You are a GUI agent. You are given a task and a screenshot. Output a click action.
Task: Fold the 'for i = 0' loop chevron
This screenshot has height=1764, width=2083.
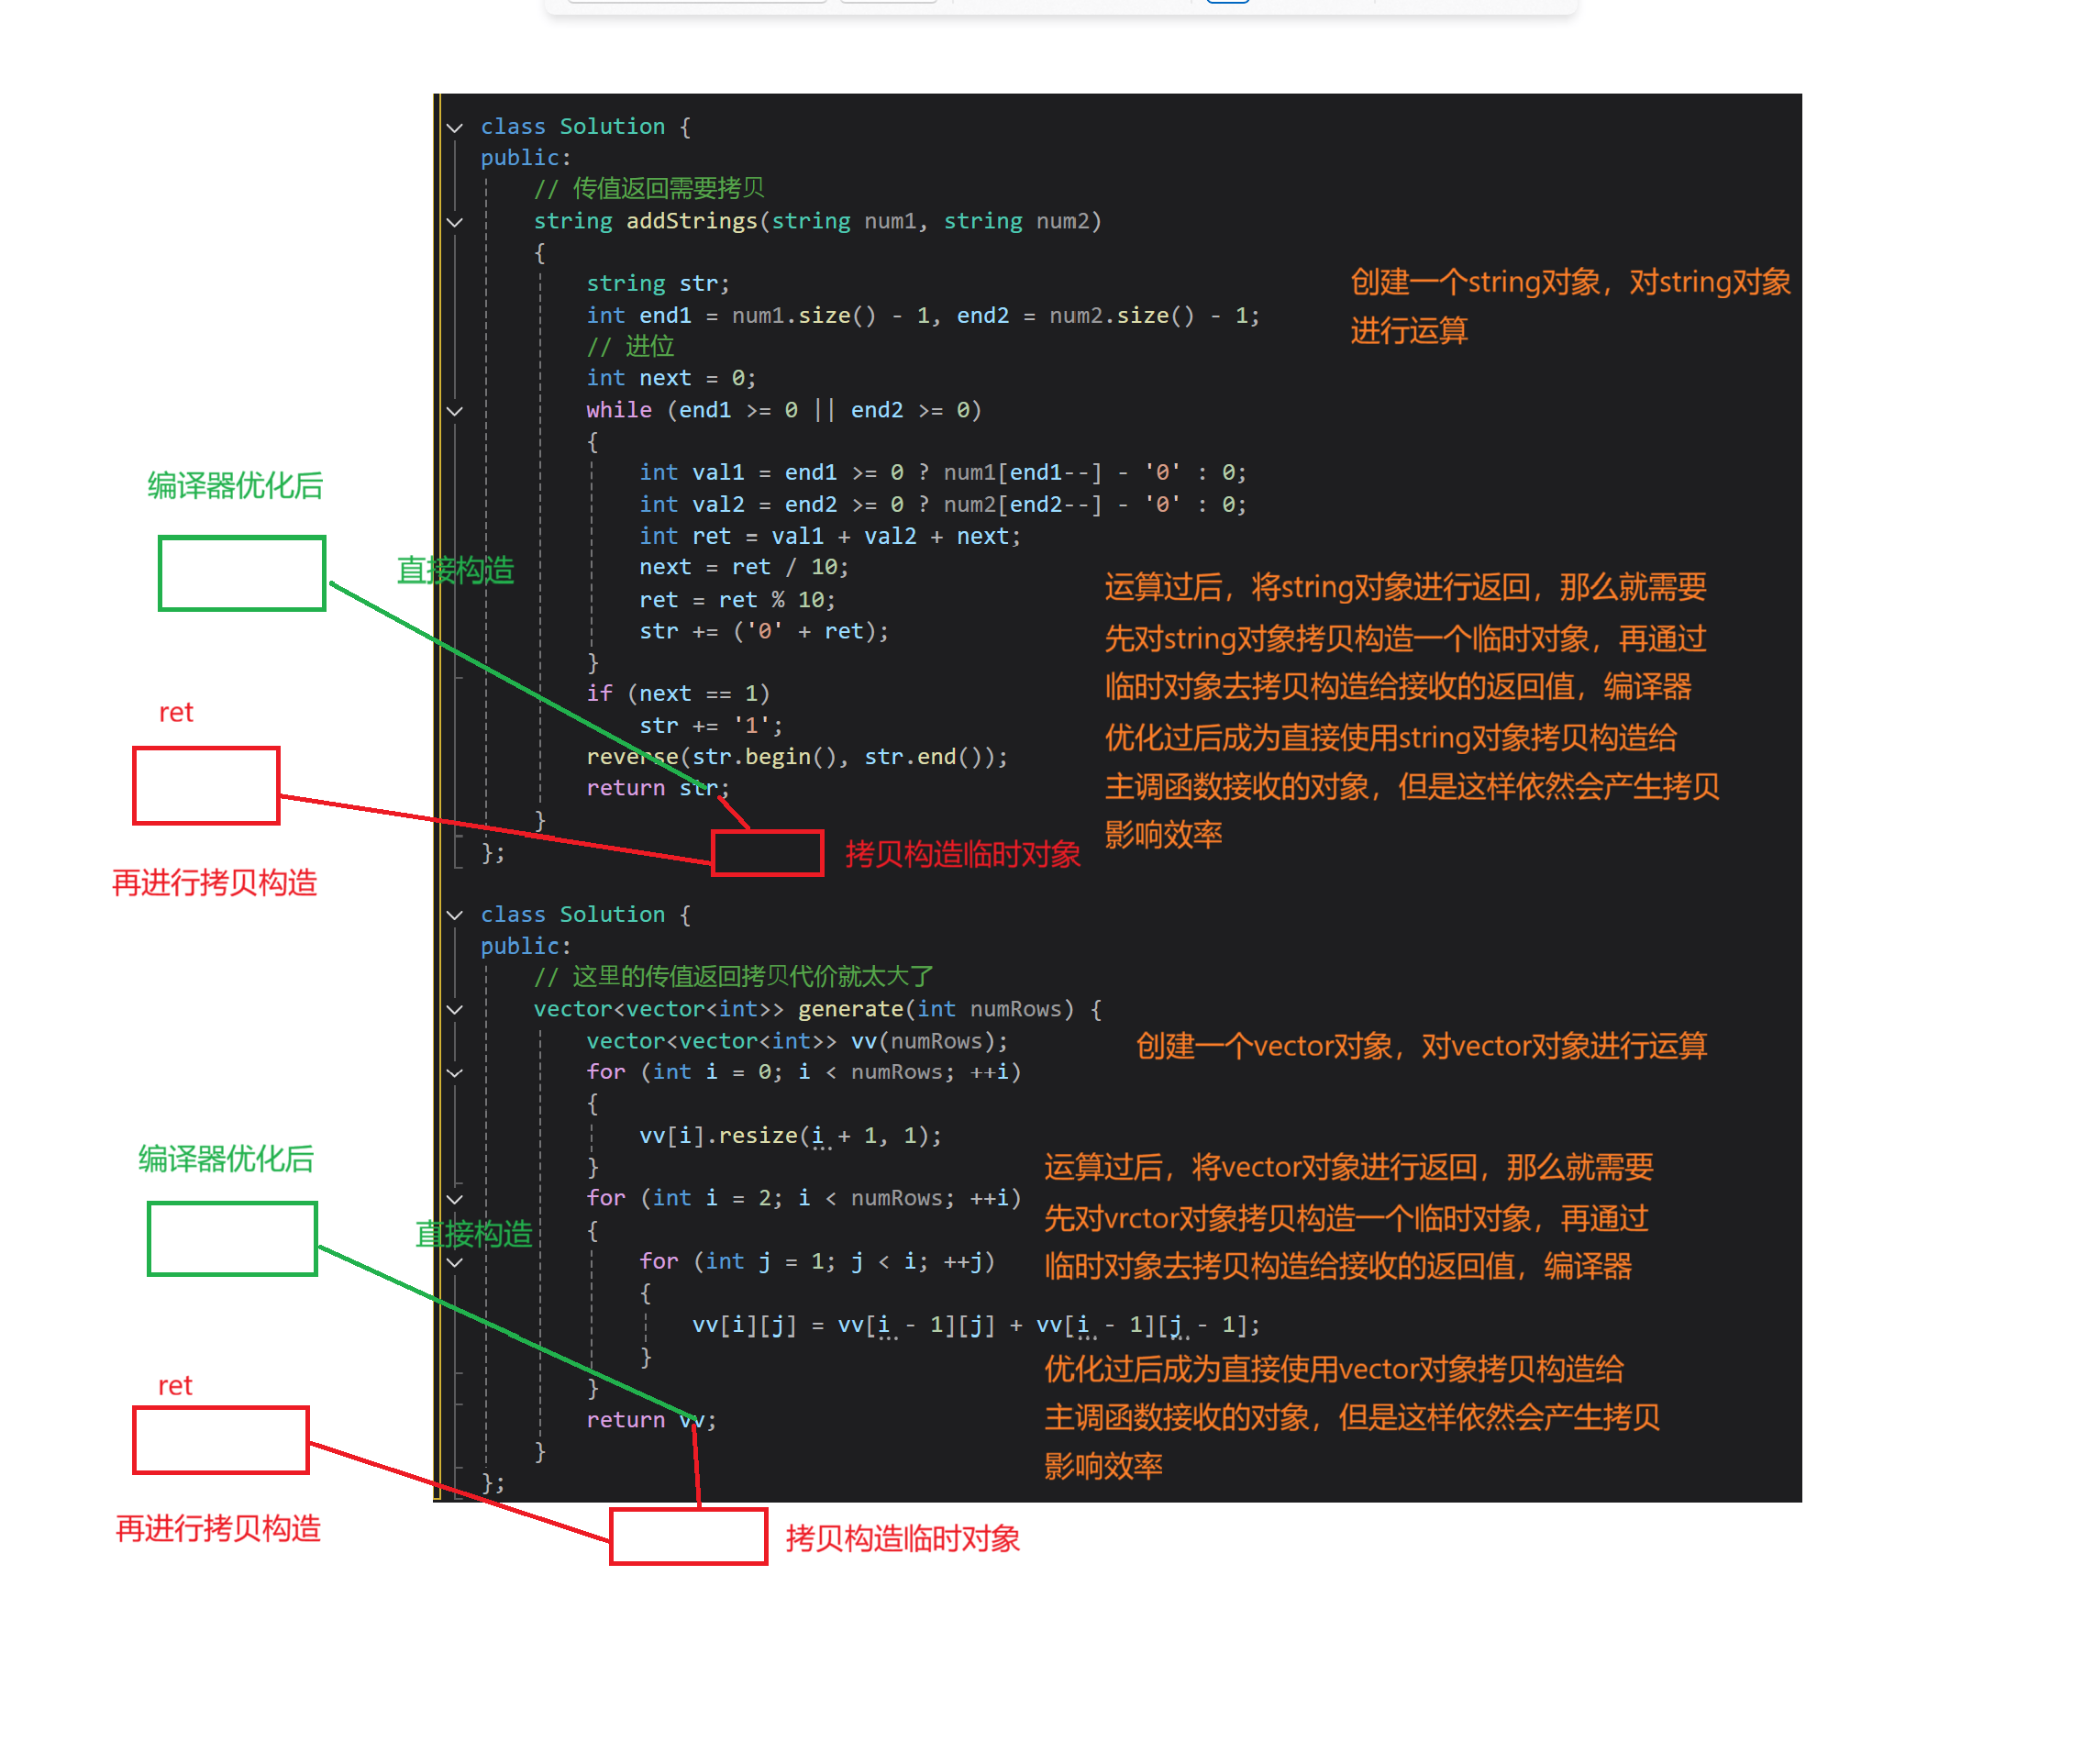pos(455,1073)
